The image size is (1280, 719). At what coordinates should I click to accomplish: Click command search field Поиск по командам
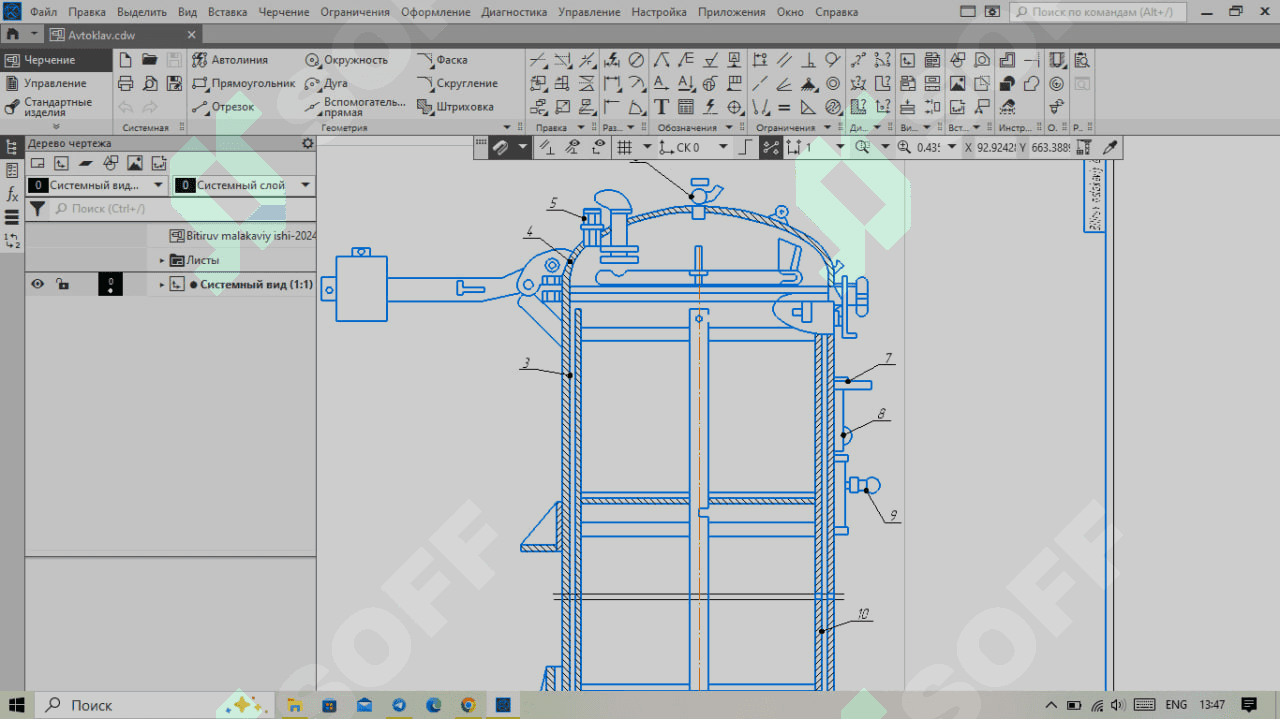point(1097,12)
